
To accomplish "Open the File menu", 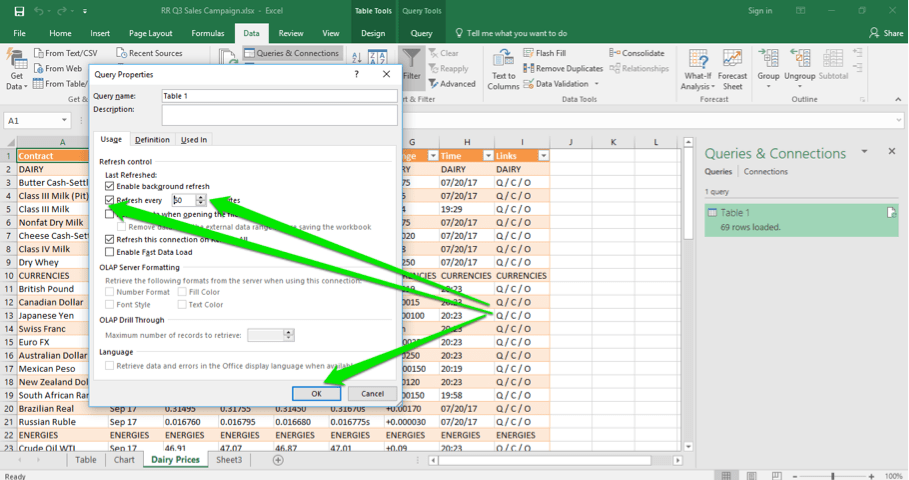I will point(19,33).
